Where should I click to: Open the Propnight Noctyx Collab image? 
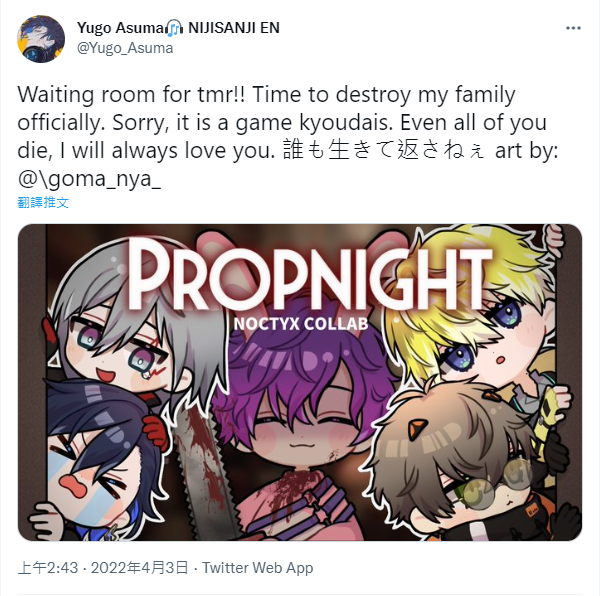pos(300,382)
